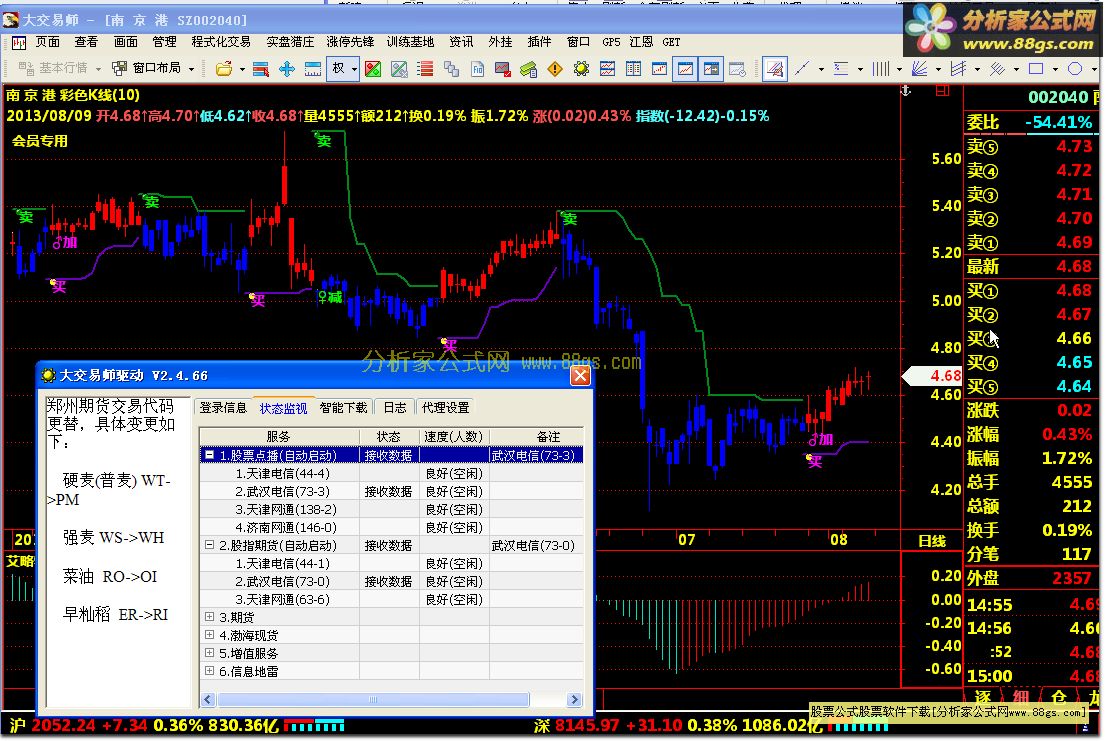Open the 窗口布局 dropdown arrow
This screenshot has width=1105, height=741.
(x=191, y=69)
